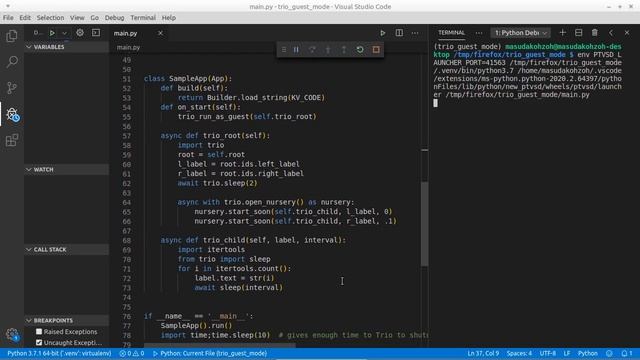The width and height of the screenshot is (640, 360).
Task: Open errors and warnings count in status bar
Action: (x=132, y=353)
